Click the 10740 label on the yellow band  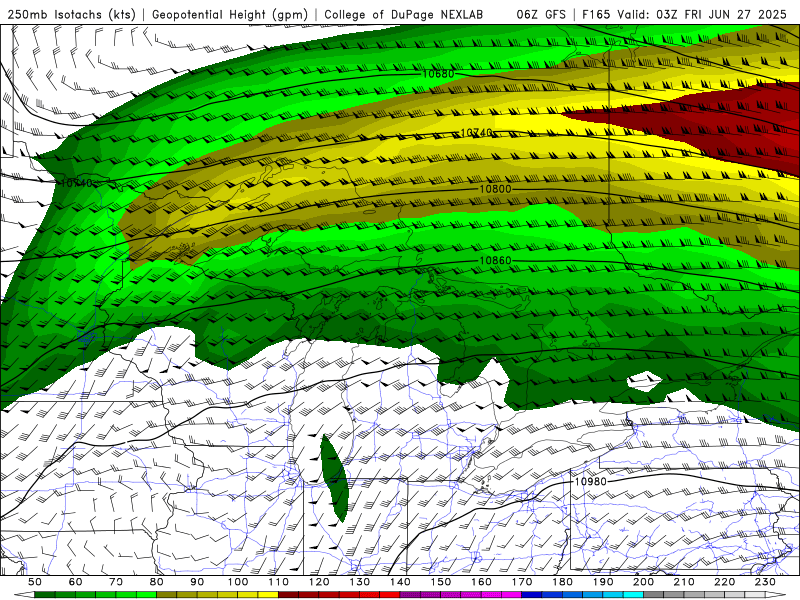477,133
